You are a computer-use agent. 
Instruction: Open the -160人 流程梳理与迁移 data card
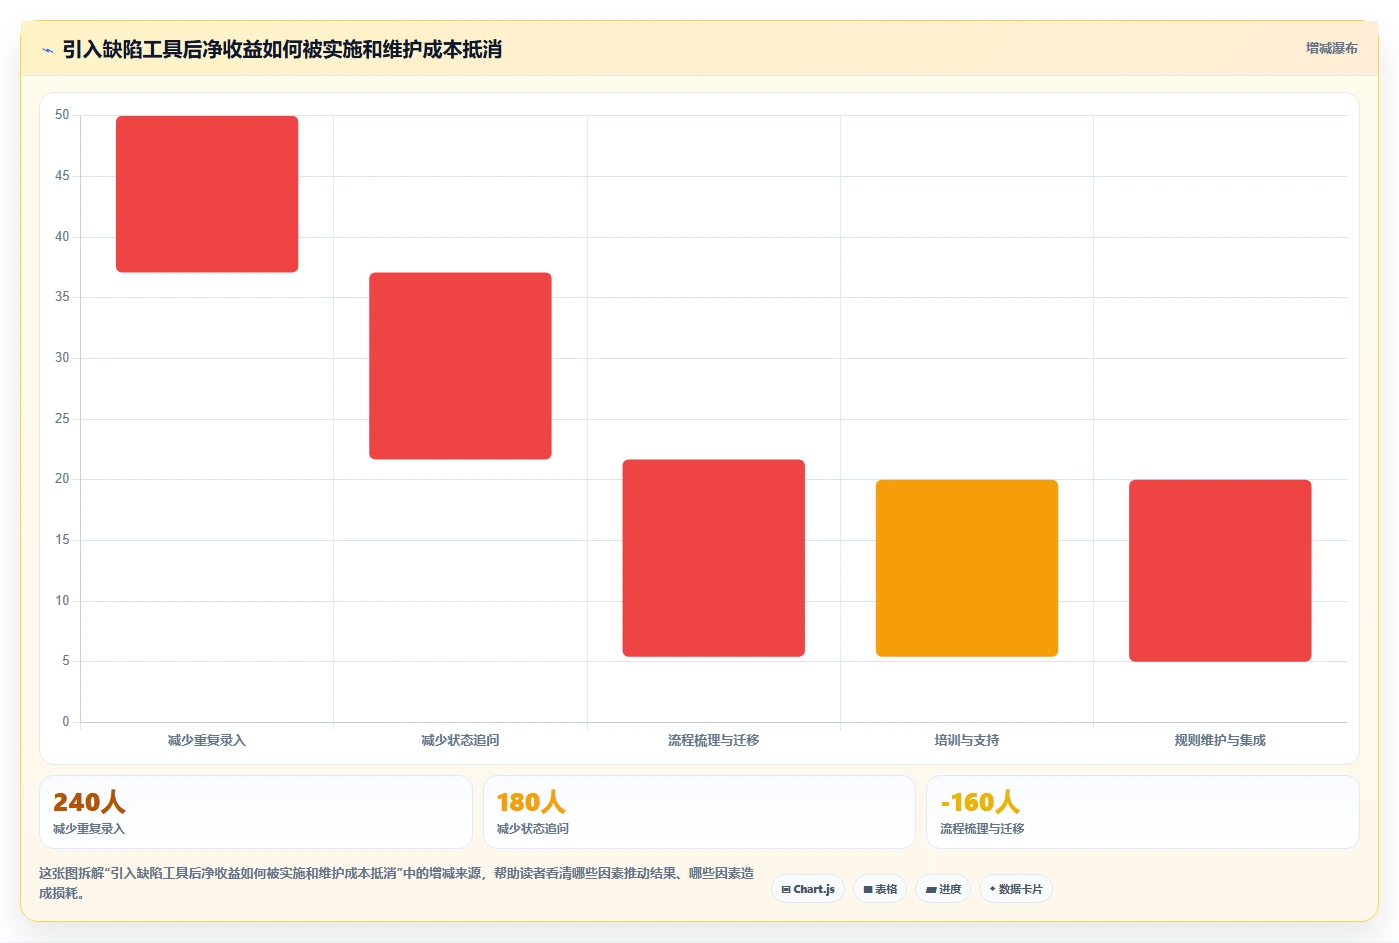pos(1142,812)
